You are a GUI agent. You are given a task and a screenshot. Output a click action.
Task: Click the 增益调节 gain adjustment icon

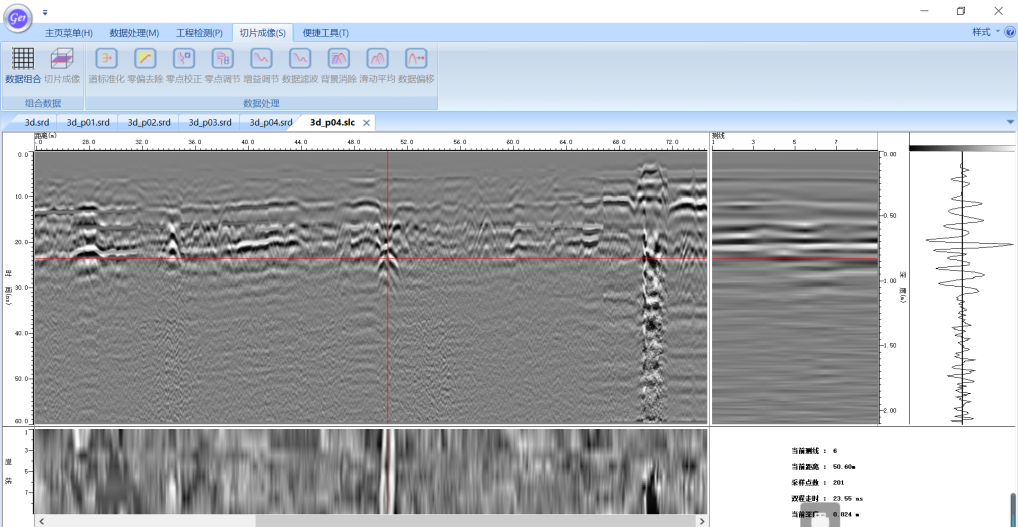[x=261, y=60]
